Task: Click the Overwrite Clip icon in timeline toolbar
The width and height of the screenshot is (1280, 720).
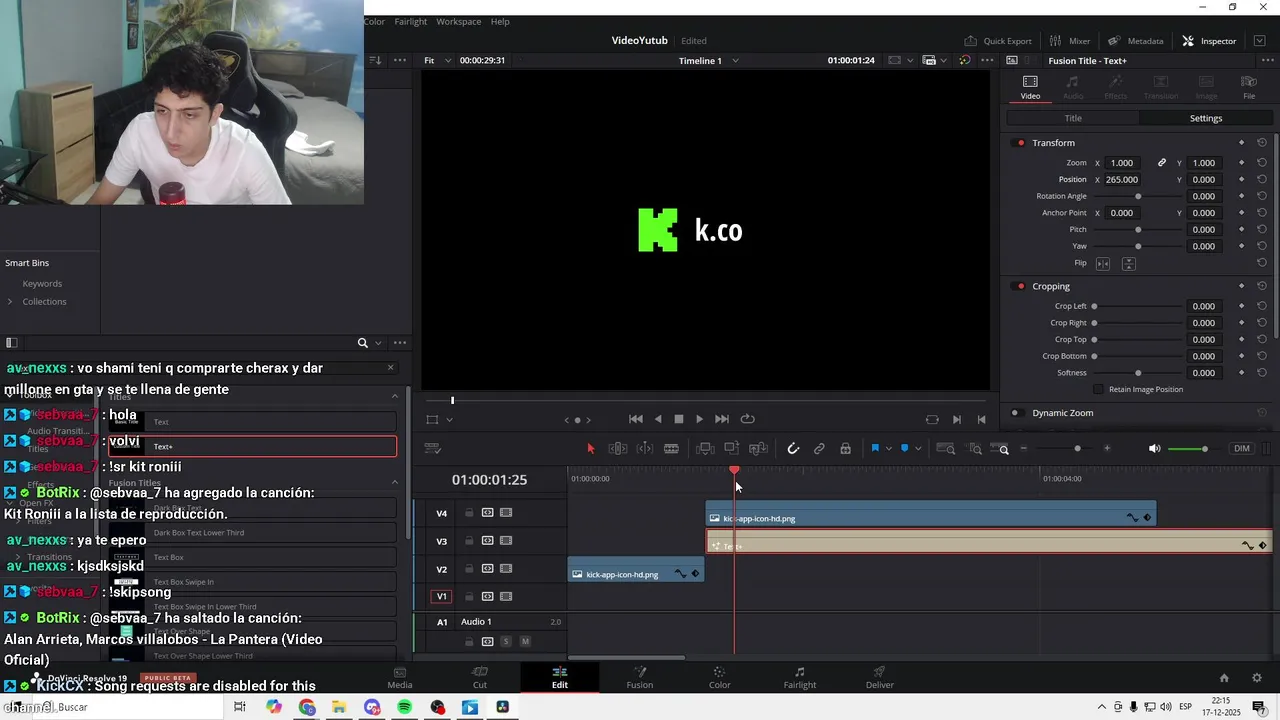Action: [732, 449]
